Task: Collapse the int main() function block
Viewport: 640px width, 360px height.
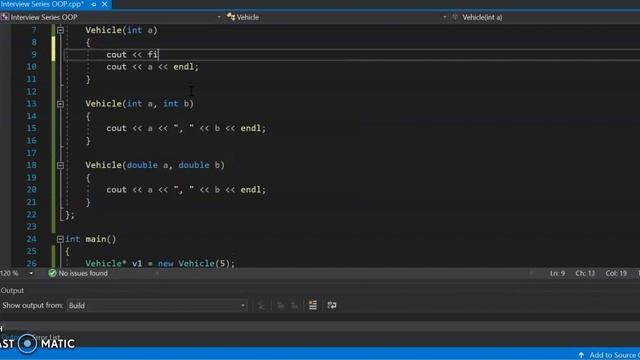Action: coord(60,239)
